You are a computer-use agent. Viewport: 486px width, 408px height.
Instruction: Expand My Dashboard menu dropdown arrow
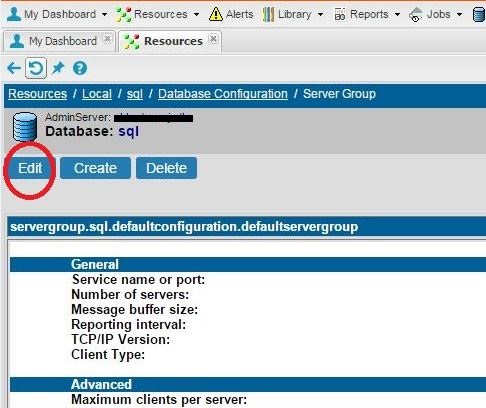(104, 15)
